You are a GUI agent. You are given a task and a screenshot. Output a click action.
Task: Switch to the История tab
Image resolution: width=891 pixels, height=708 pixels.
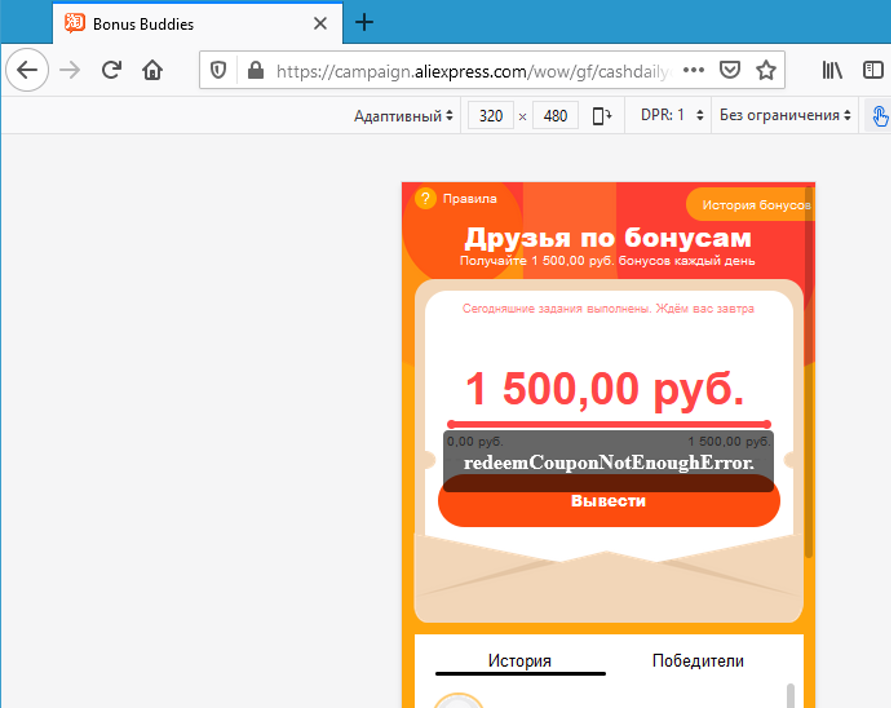click(520, 661)
